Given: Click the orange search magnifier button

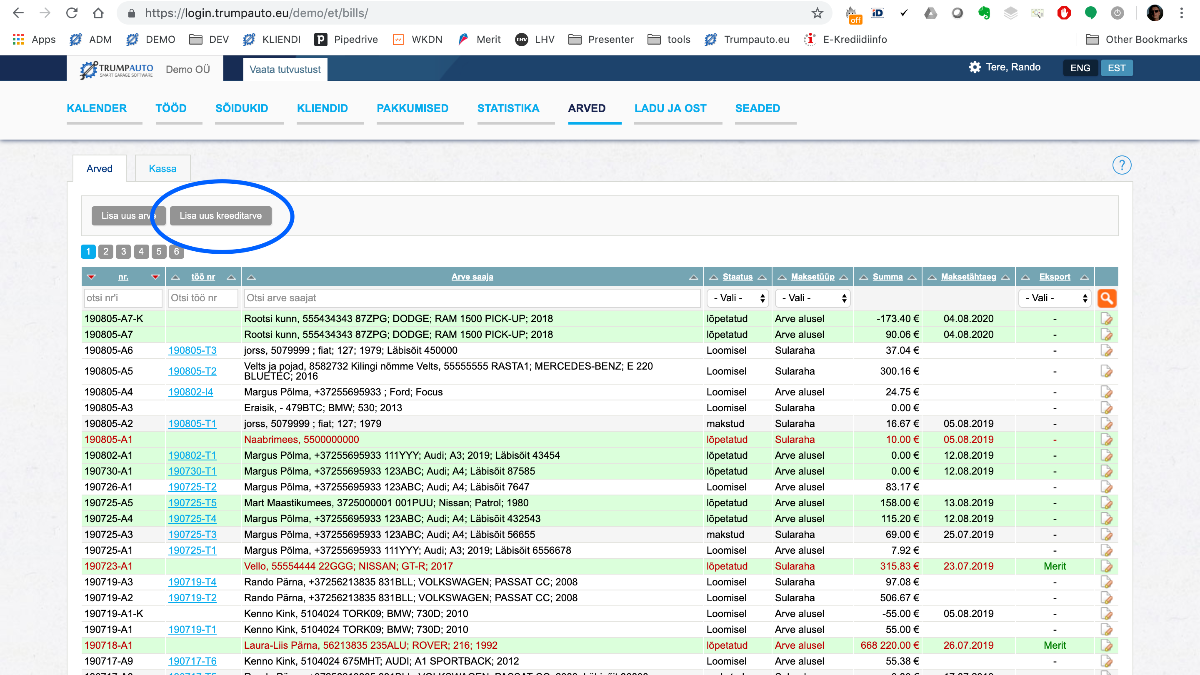Looking at the screenshot, I should (x=1106, y=298).
